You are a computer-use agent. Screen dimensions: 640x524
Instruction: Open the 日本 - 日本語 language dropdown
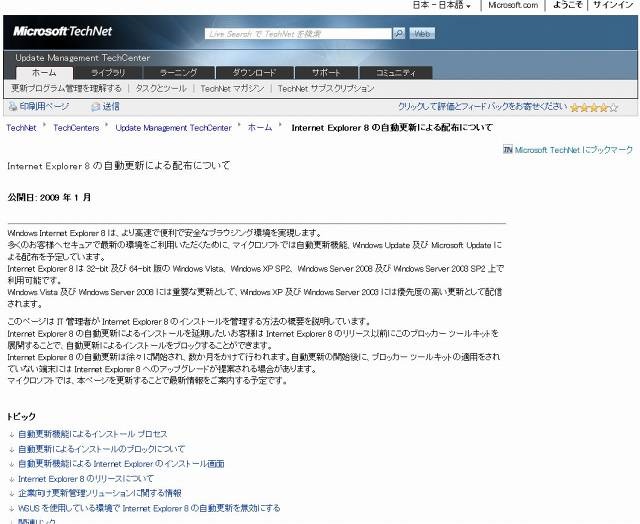[442, 5]
